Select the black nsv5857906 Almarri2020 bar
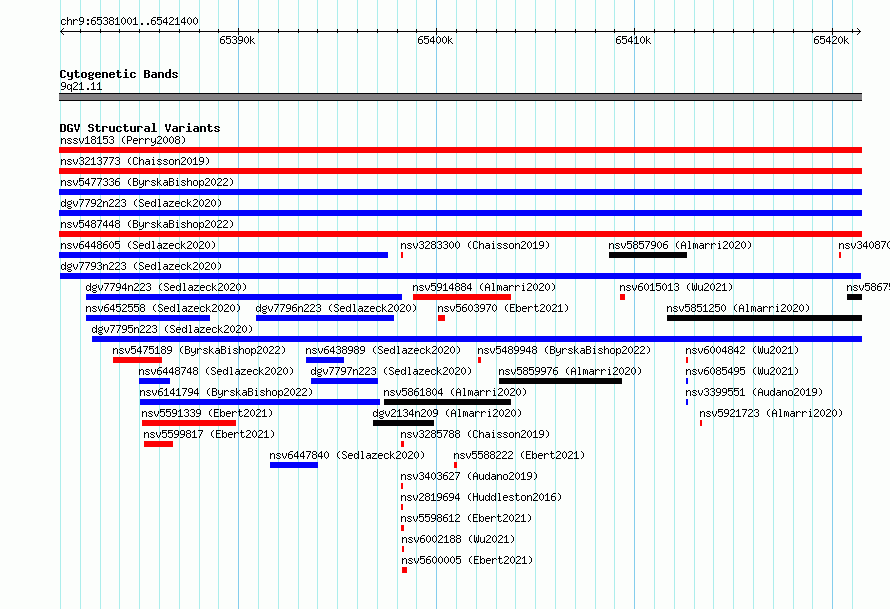The height and width of the screenshot is (609, 890). coord(648,255)
